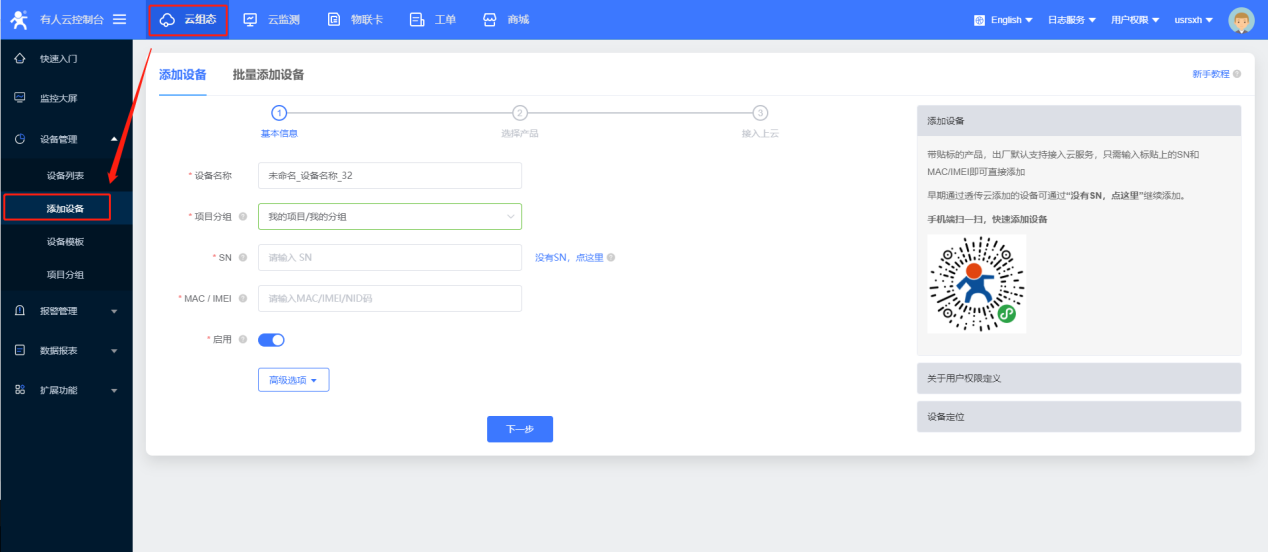Open the 日志服务 dropdown
The image size is (1268, 552).
pos(1071,20)
